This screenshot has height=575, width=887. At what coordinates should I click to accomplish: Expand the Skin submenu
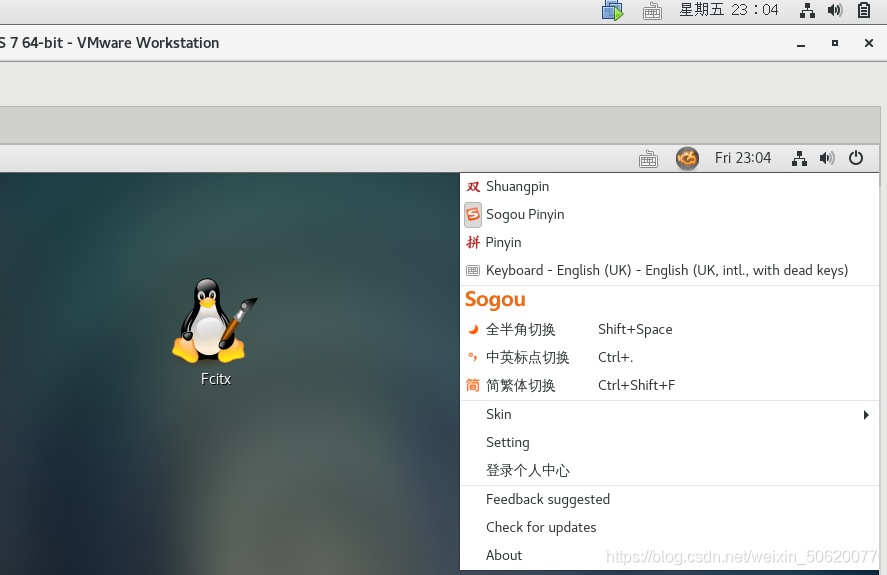(x=669, y=415)
